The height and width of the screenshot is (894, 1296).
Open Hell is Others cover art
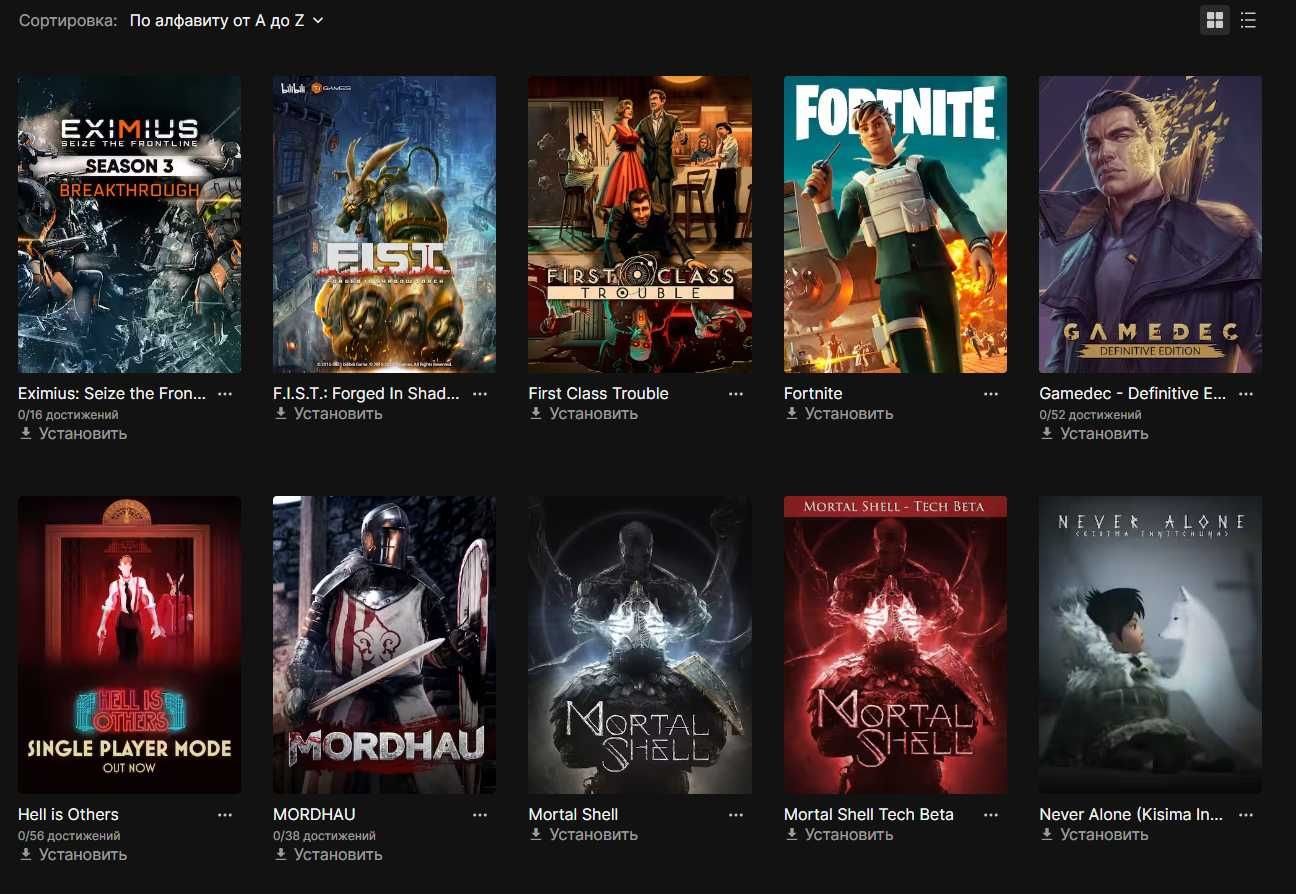(129, 645)
